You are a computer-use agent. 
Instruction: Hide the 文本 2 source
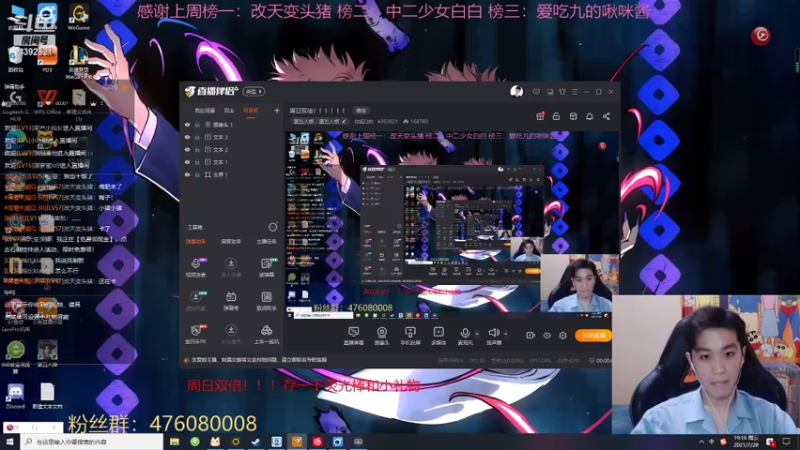187,149
